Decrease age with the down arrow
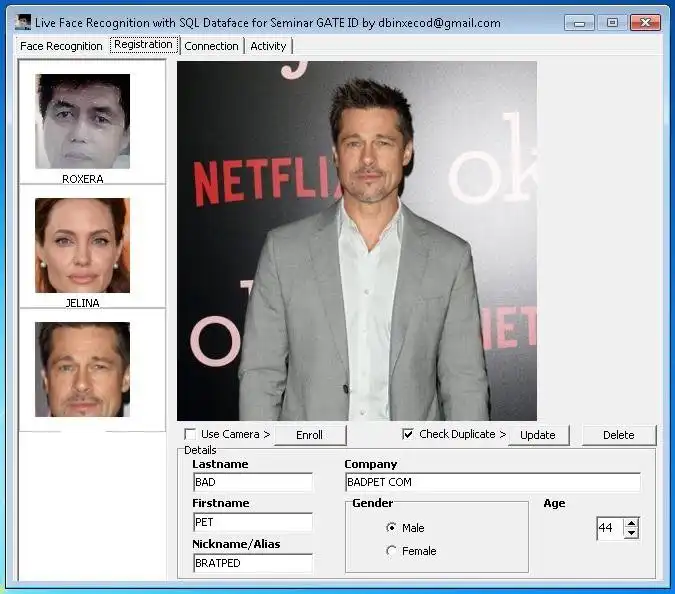Screen dimensions: 675x594 tap(631, 534)
